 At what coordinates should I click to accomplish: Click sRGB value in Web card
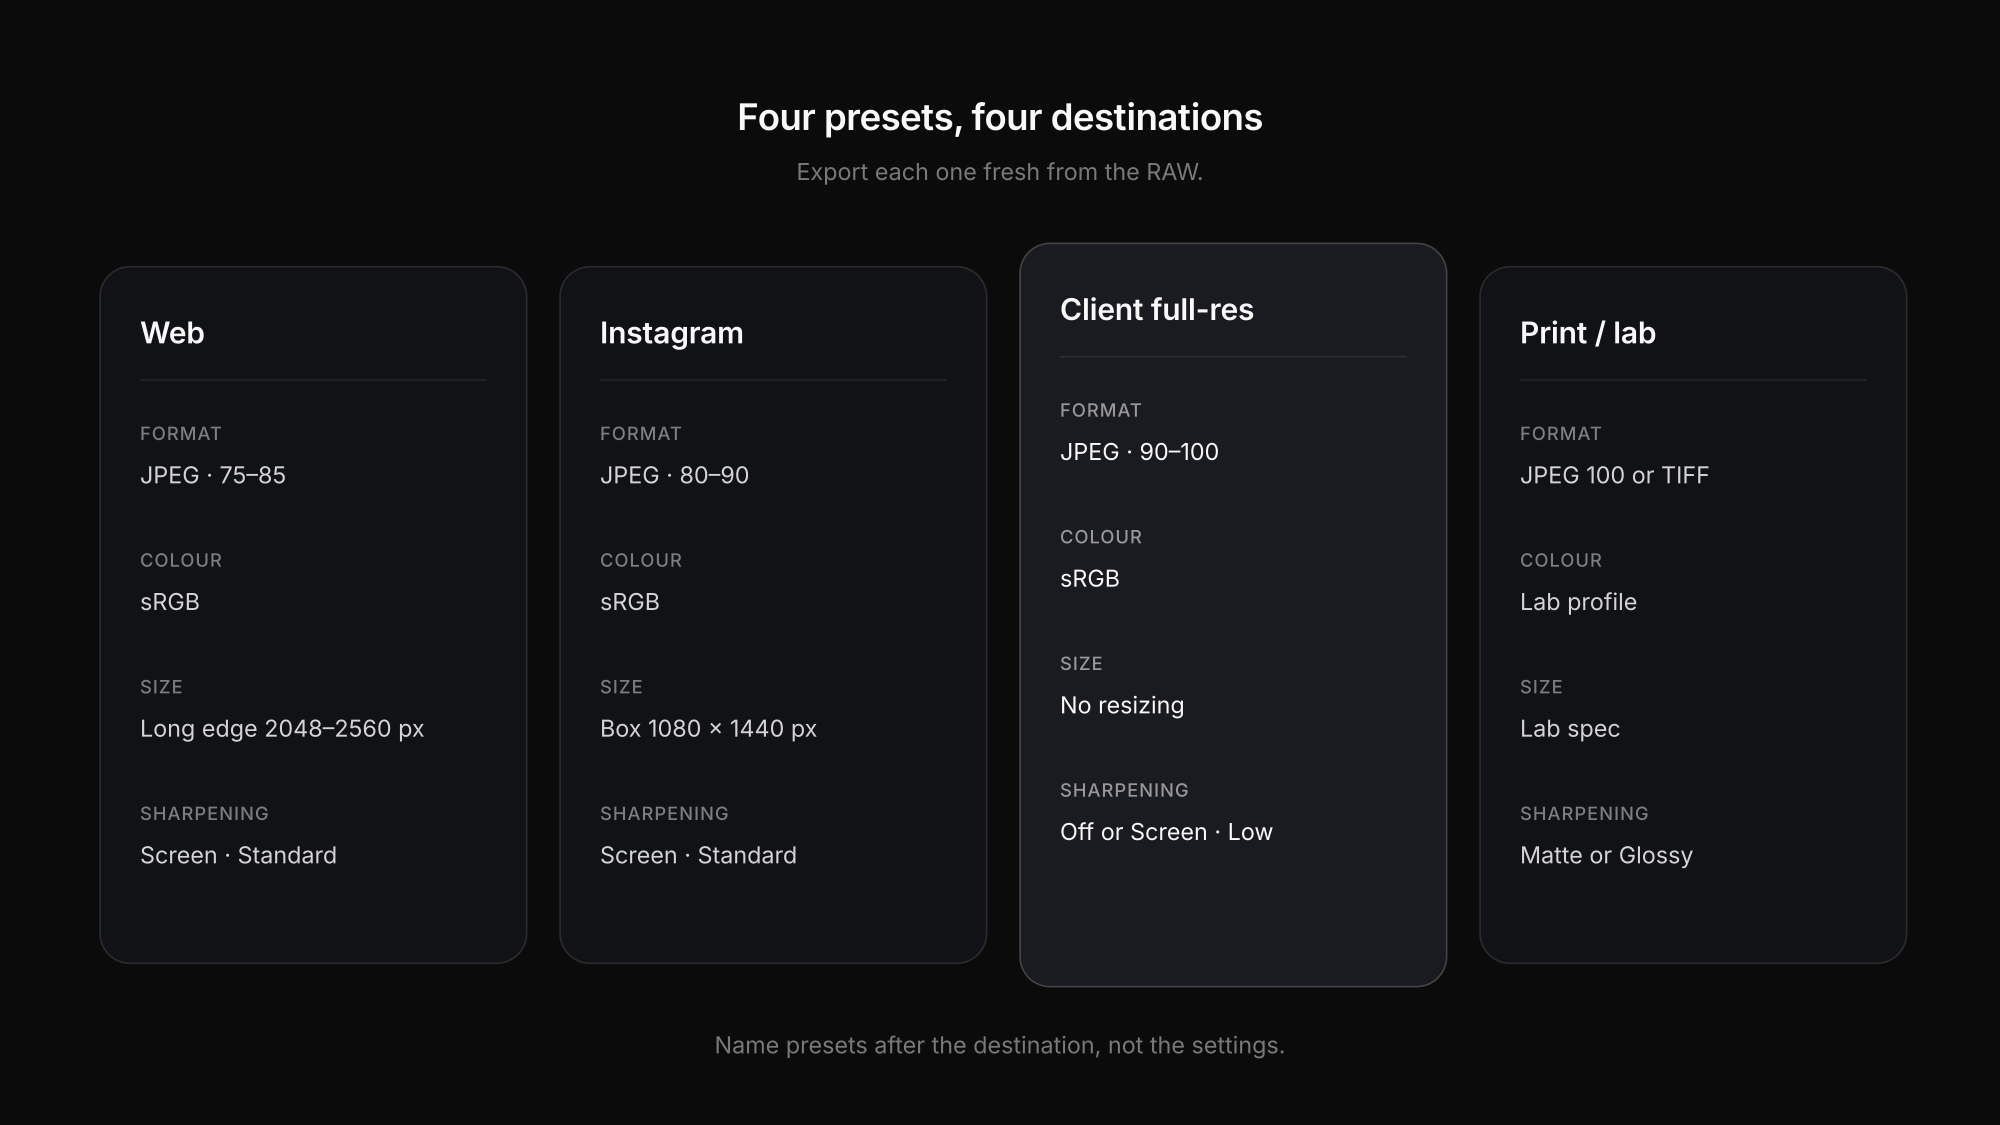(x=170, y=602)
